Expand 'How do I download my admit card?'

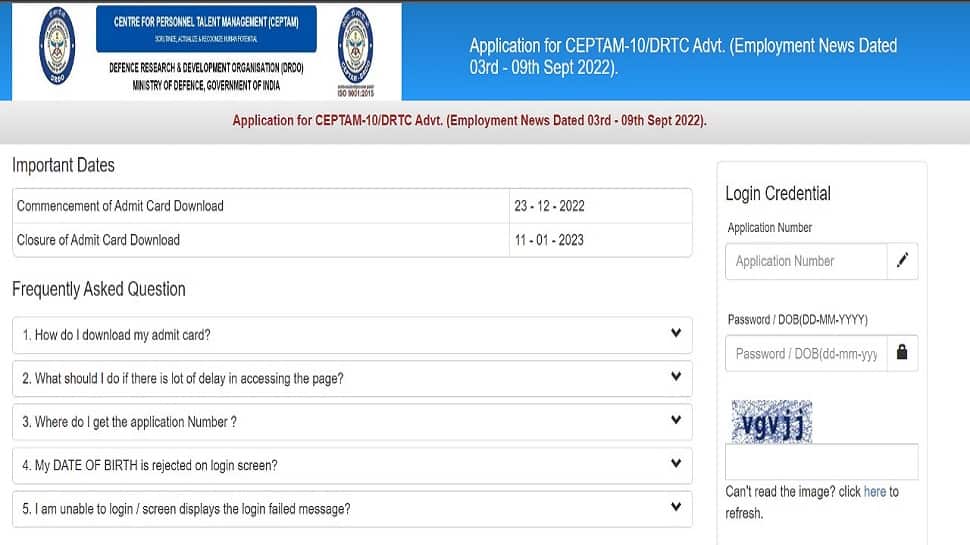click(x=352, y=335)
